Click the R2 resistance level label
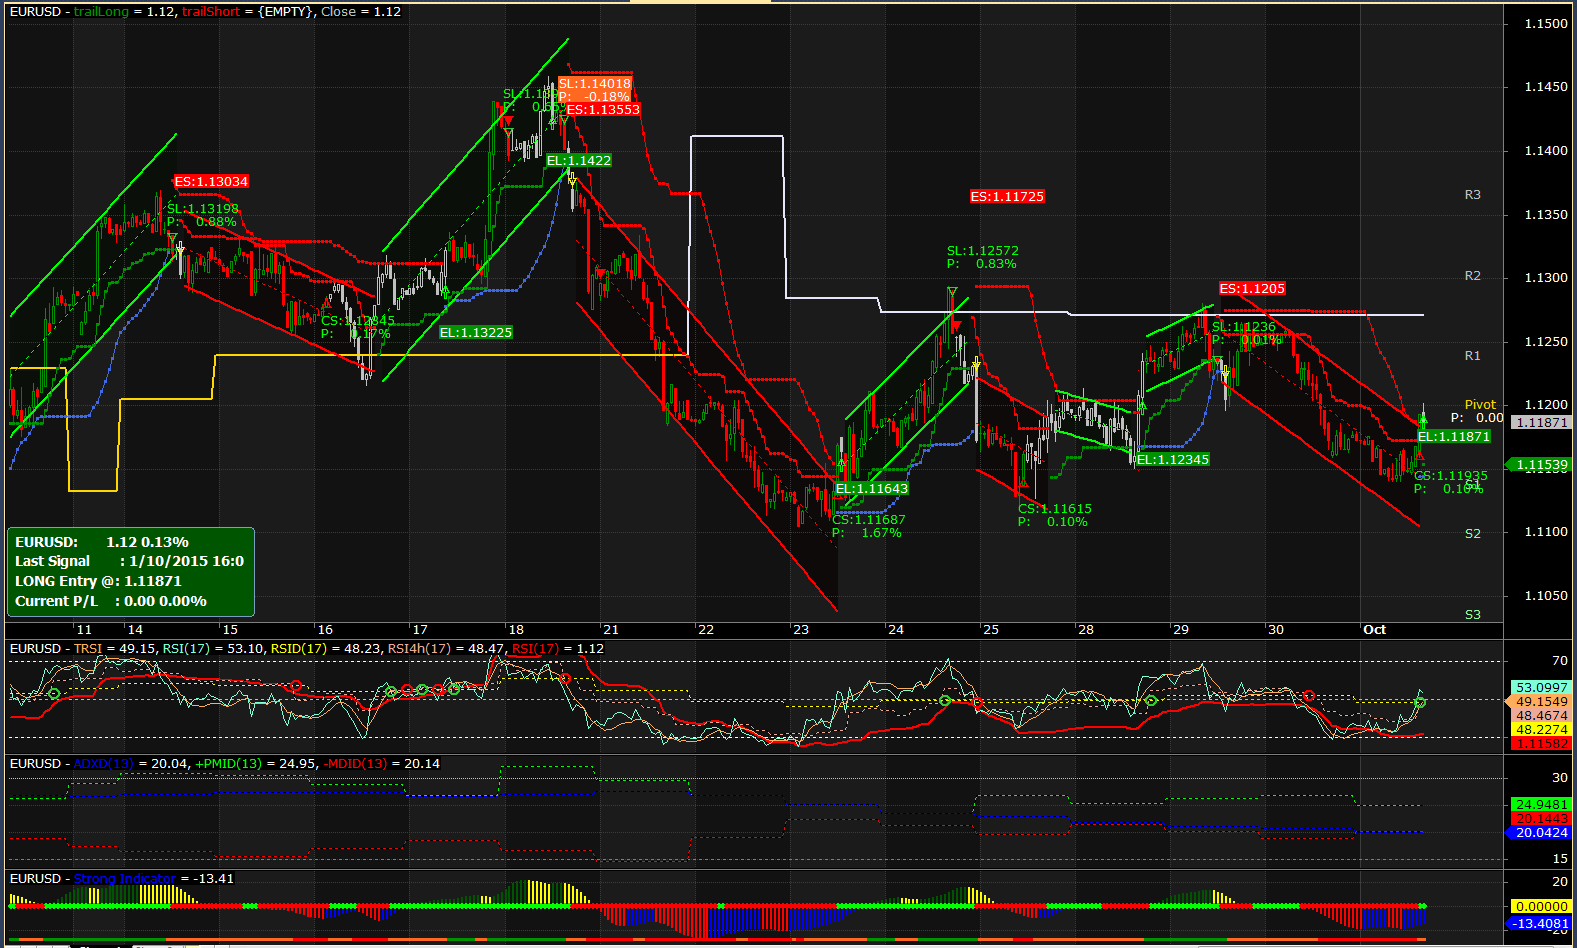Viewport: 1577px width, 948px height. point(1472,276)
